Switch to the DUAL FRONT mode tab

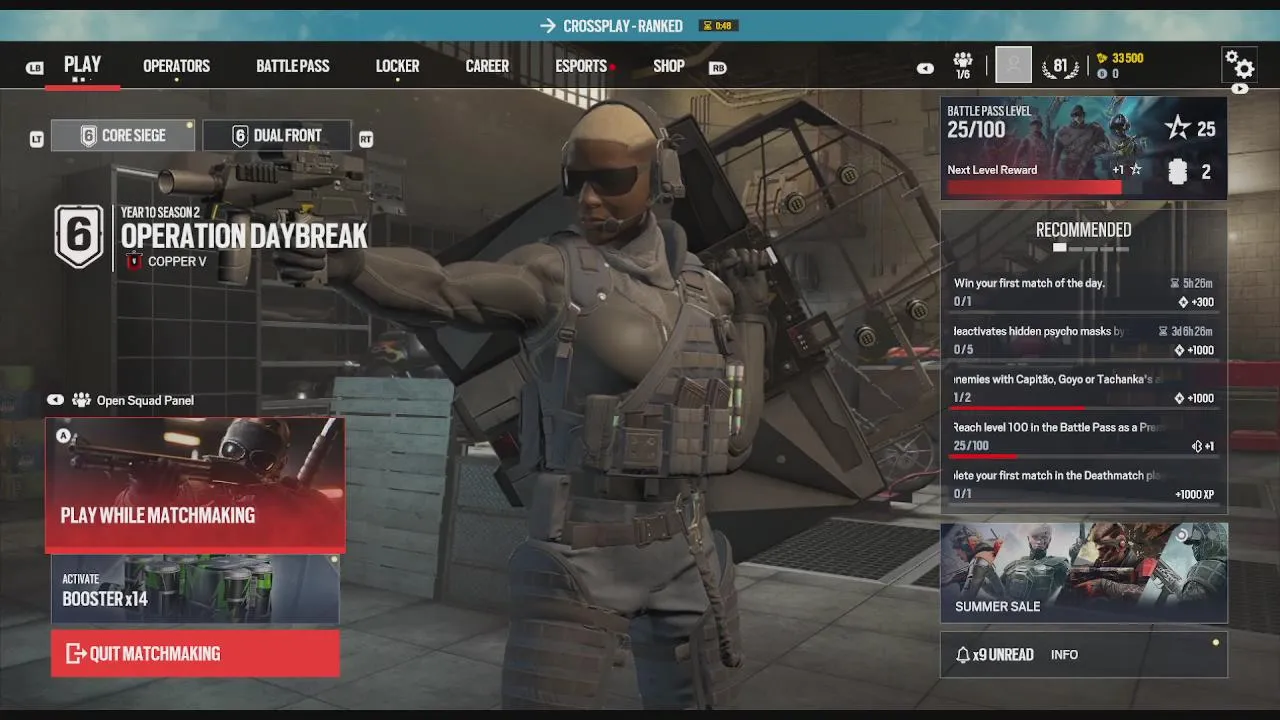(x=277, y=135)
